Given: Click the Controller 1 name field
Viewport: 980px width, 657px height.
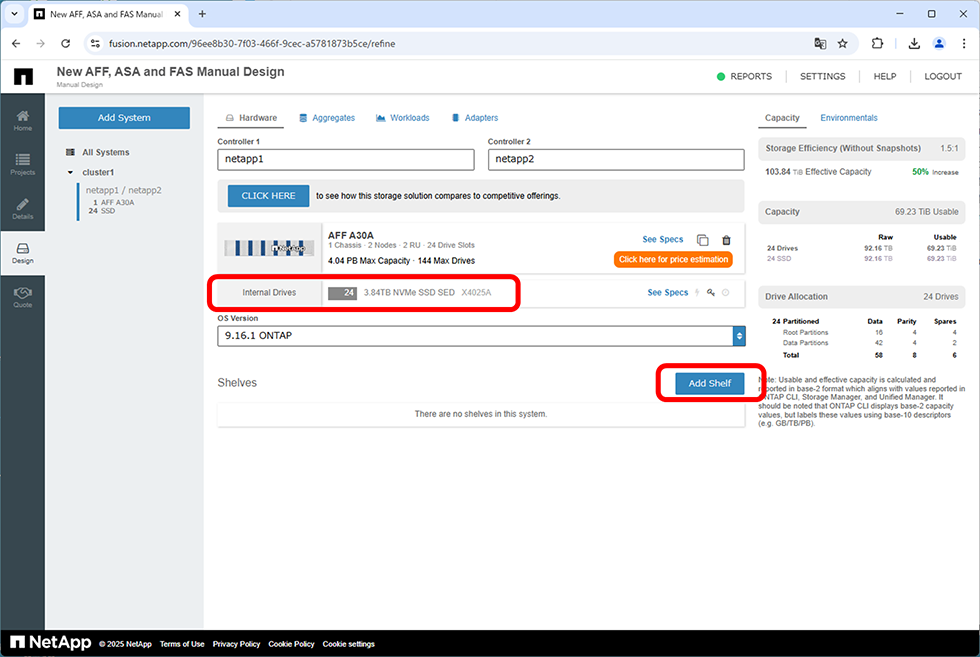Looking at the screenshot, I should coord(346,159).
